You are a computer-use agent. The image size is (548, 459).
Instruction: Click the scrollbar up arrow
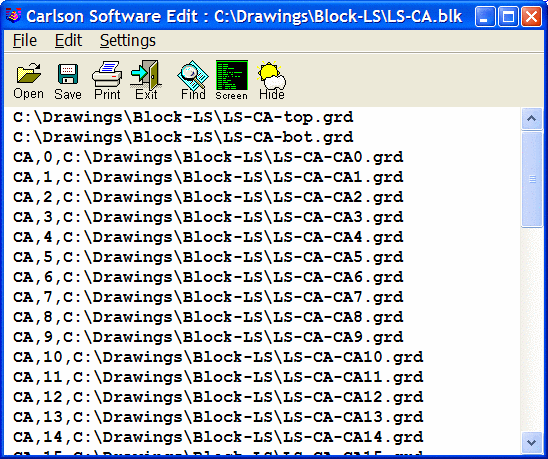(x=532, y=119)
